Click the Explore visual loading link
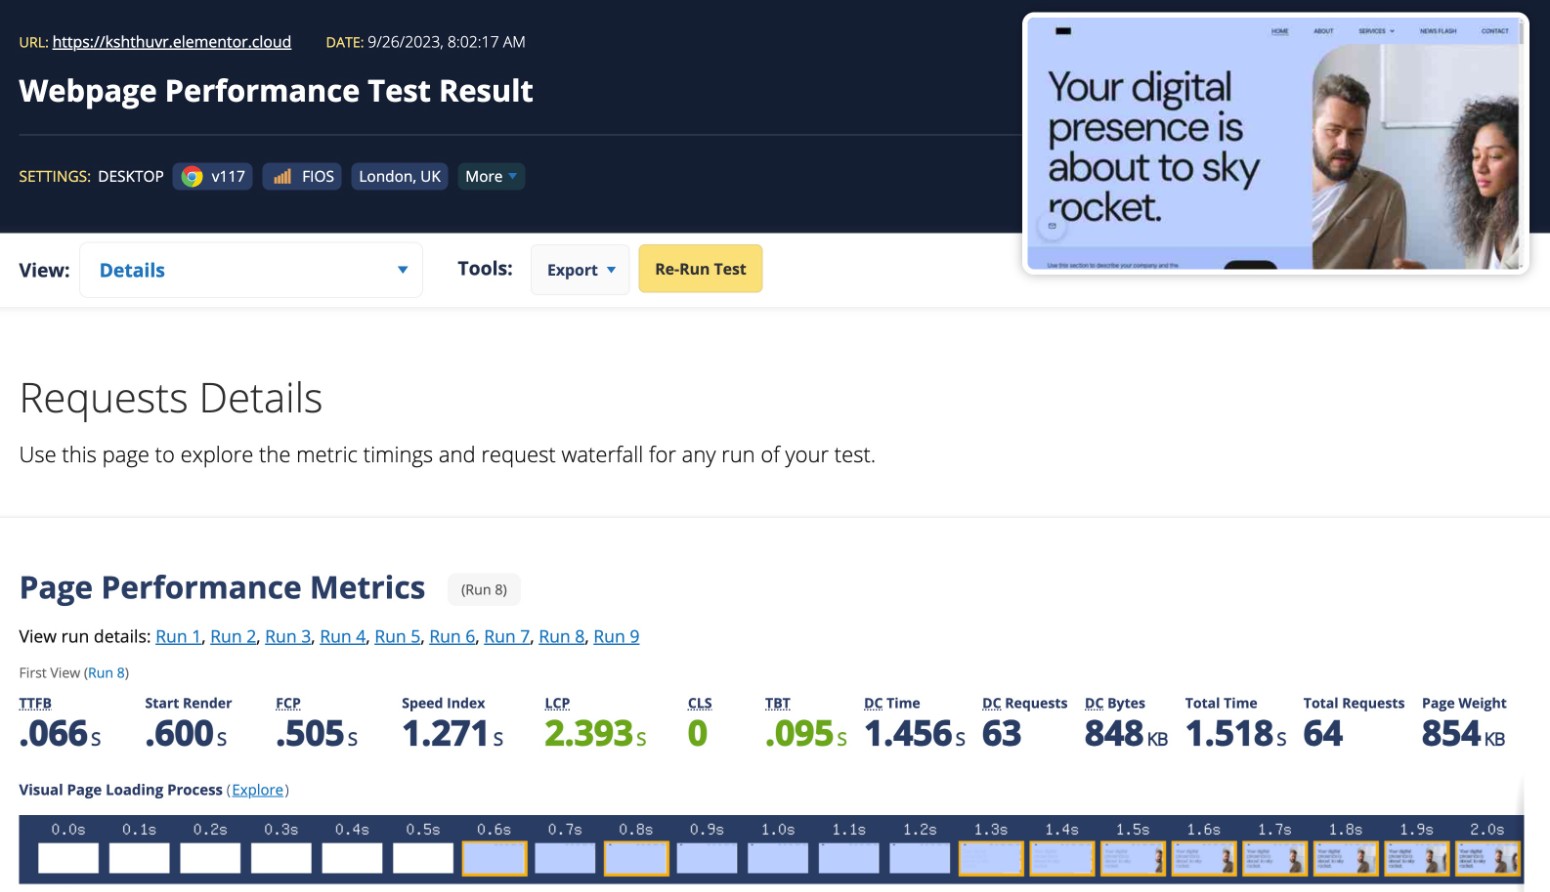1550x892 pixels. coord(258,790)
